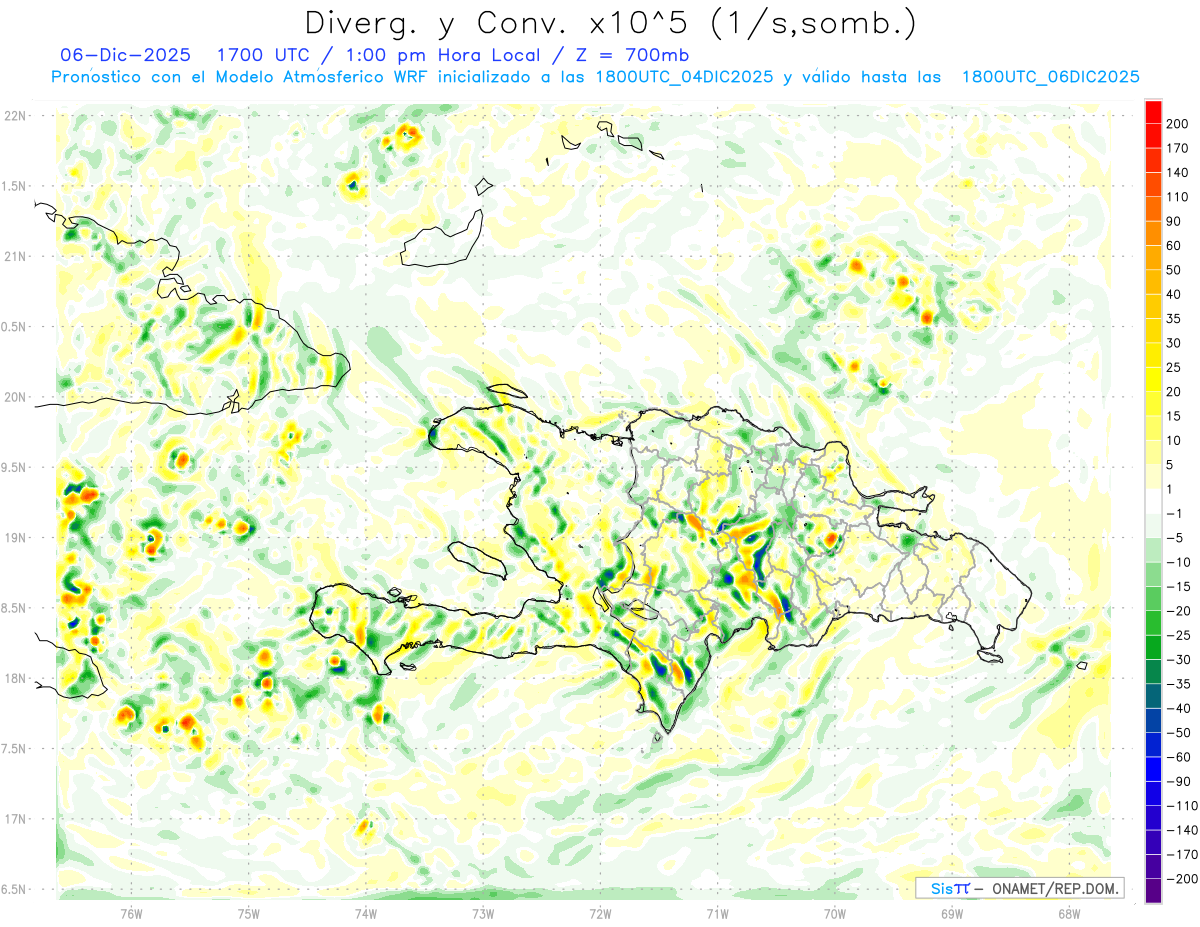Click the '-40' color scale label
Screen dimensions: 1200x927
(x=1178, y=708)
